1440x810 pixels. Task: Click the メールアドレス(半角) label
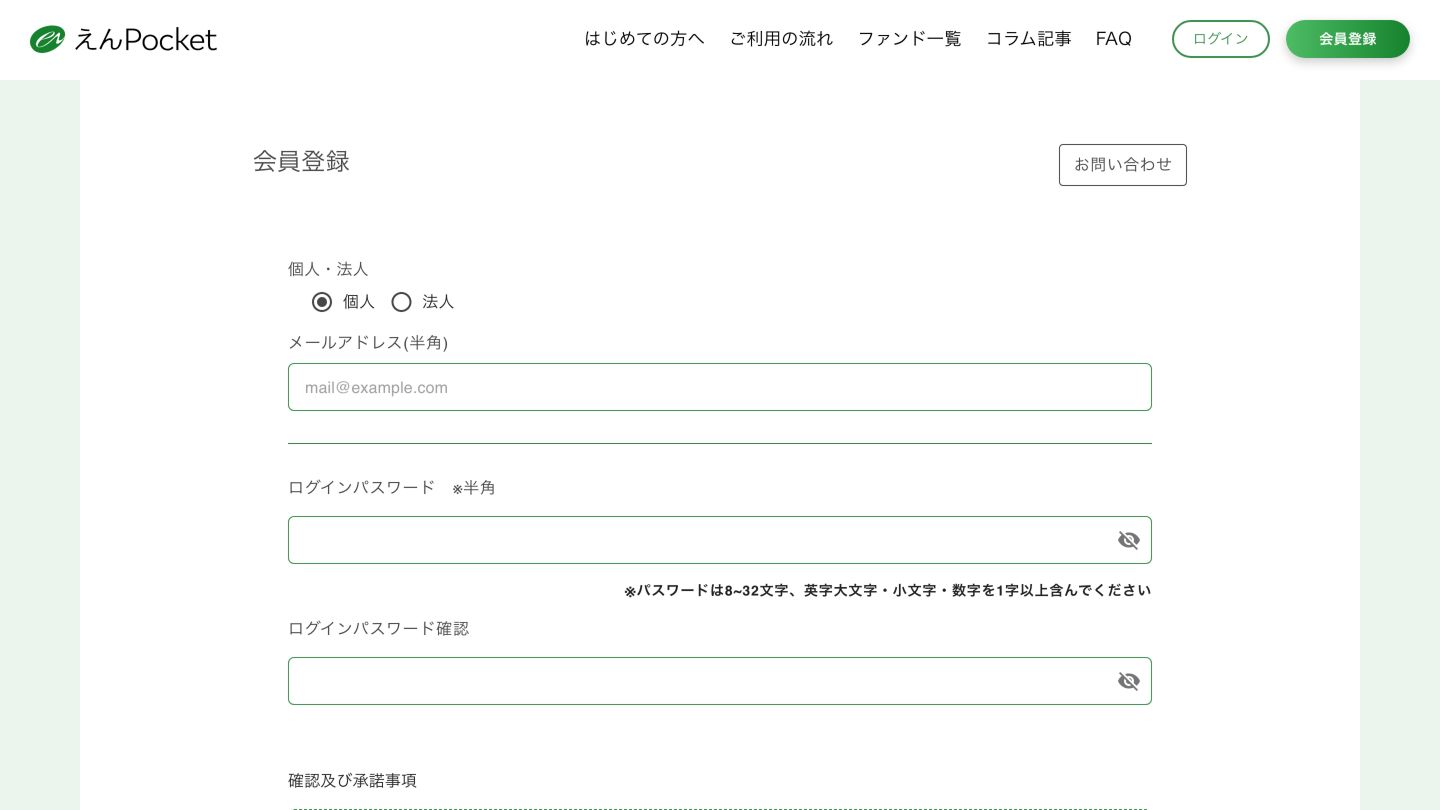coord(368,342)
